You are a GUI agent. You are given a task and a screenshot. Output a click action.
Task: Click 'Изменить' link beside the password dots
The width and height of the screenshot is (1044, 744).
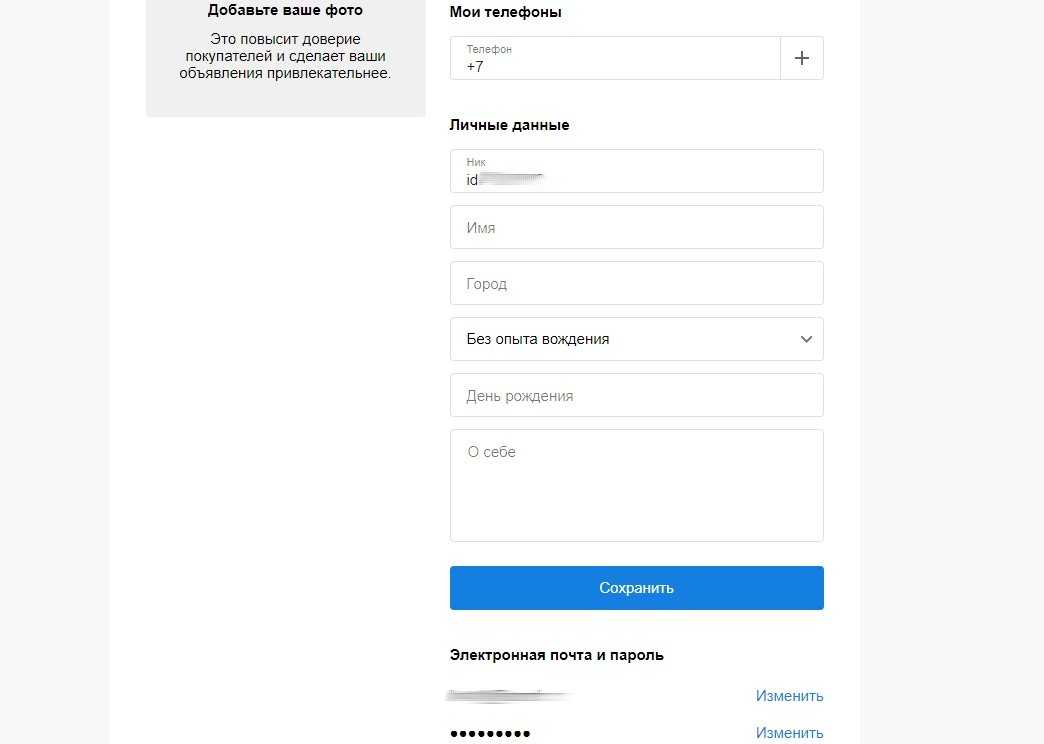(x=789, y=733)
